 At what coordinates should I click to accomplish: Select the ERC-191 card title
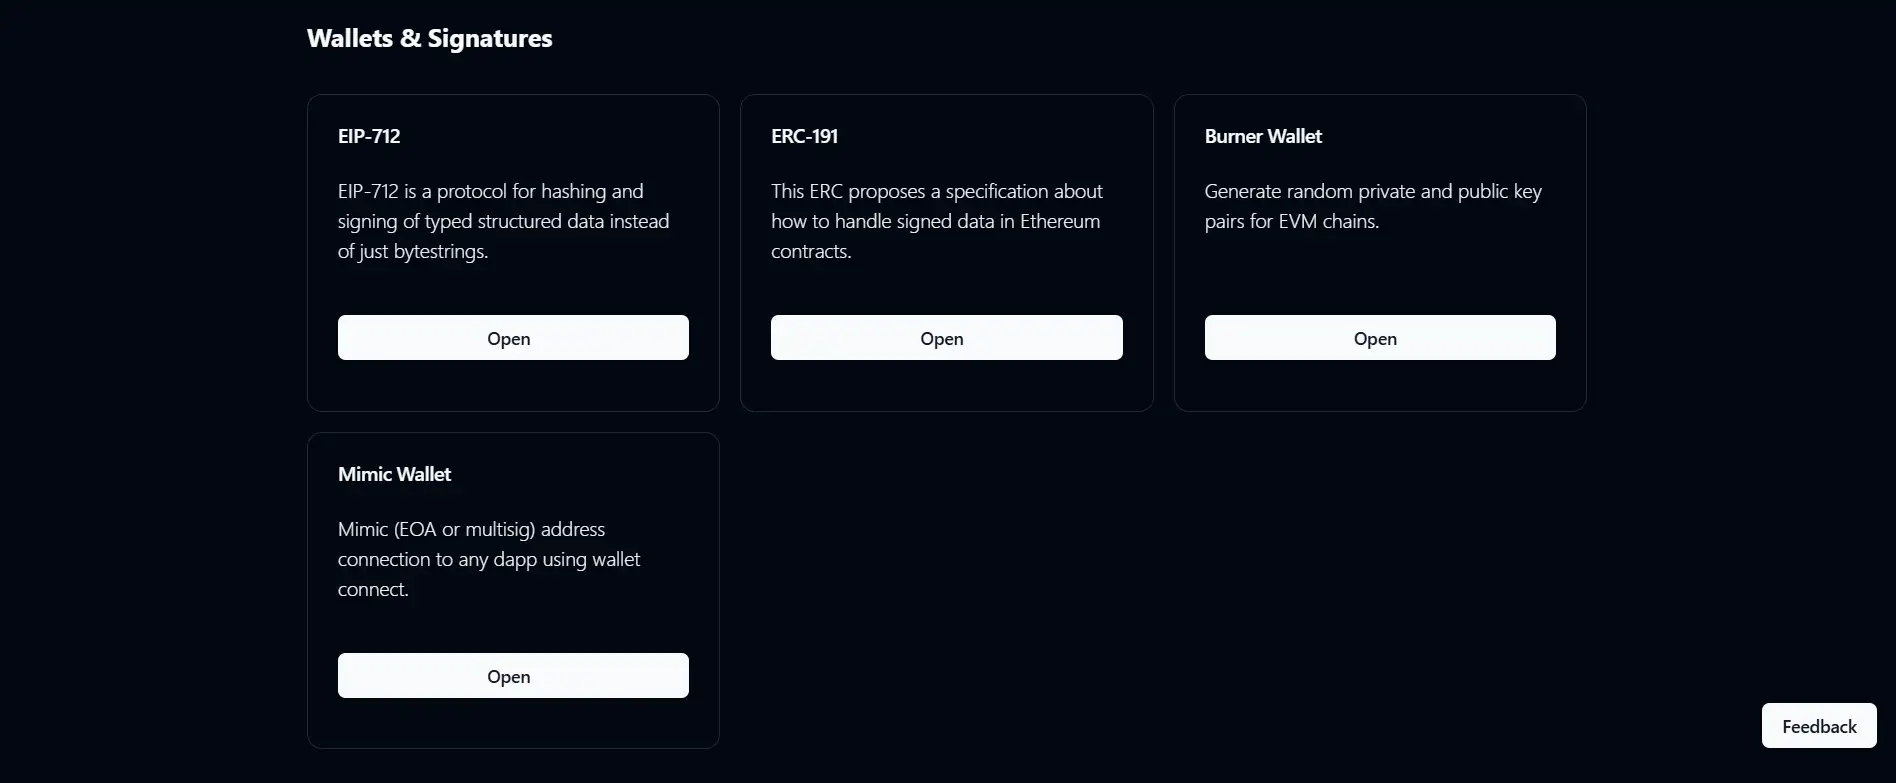click(x=804, y=136)
